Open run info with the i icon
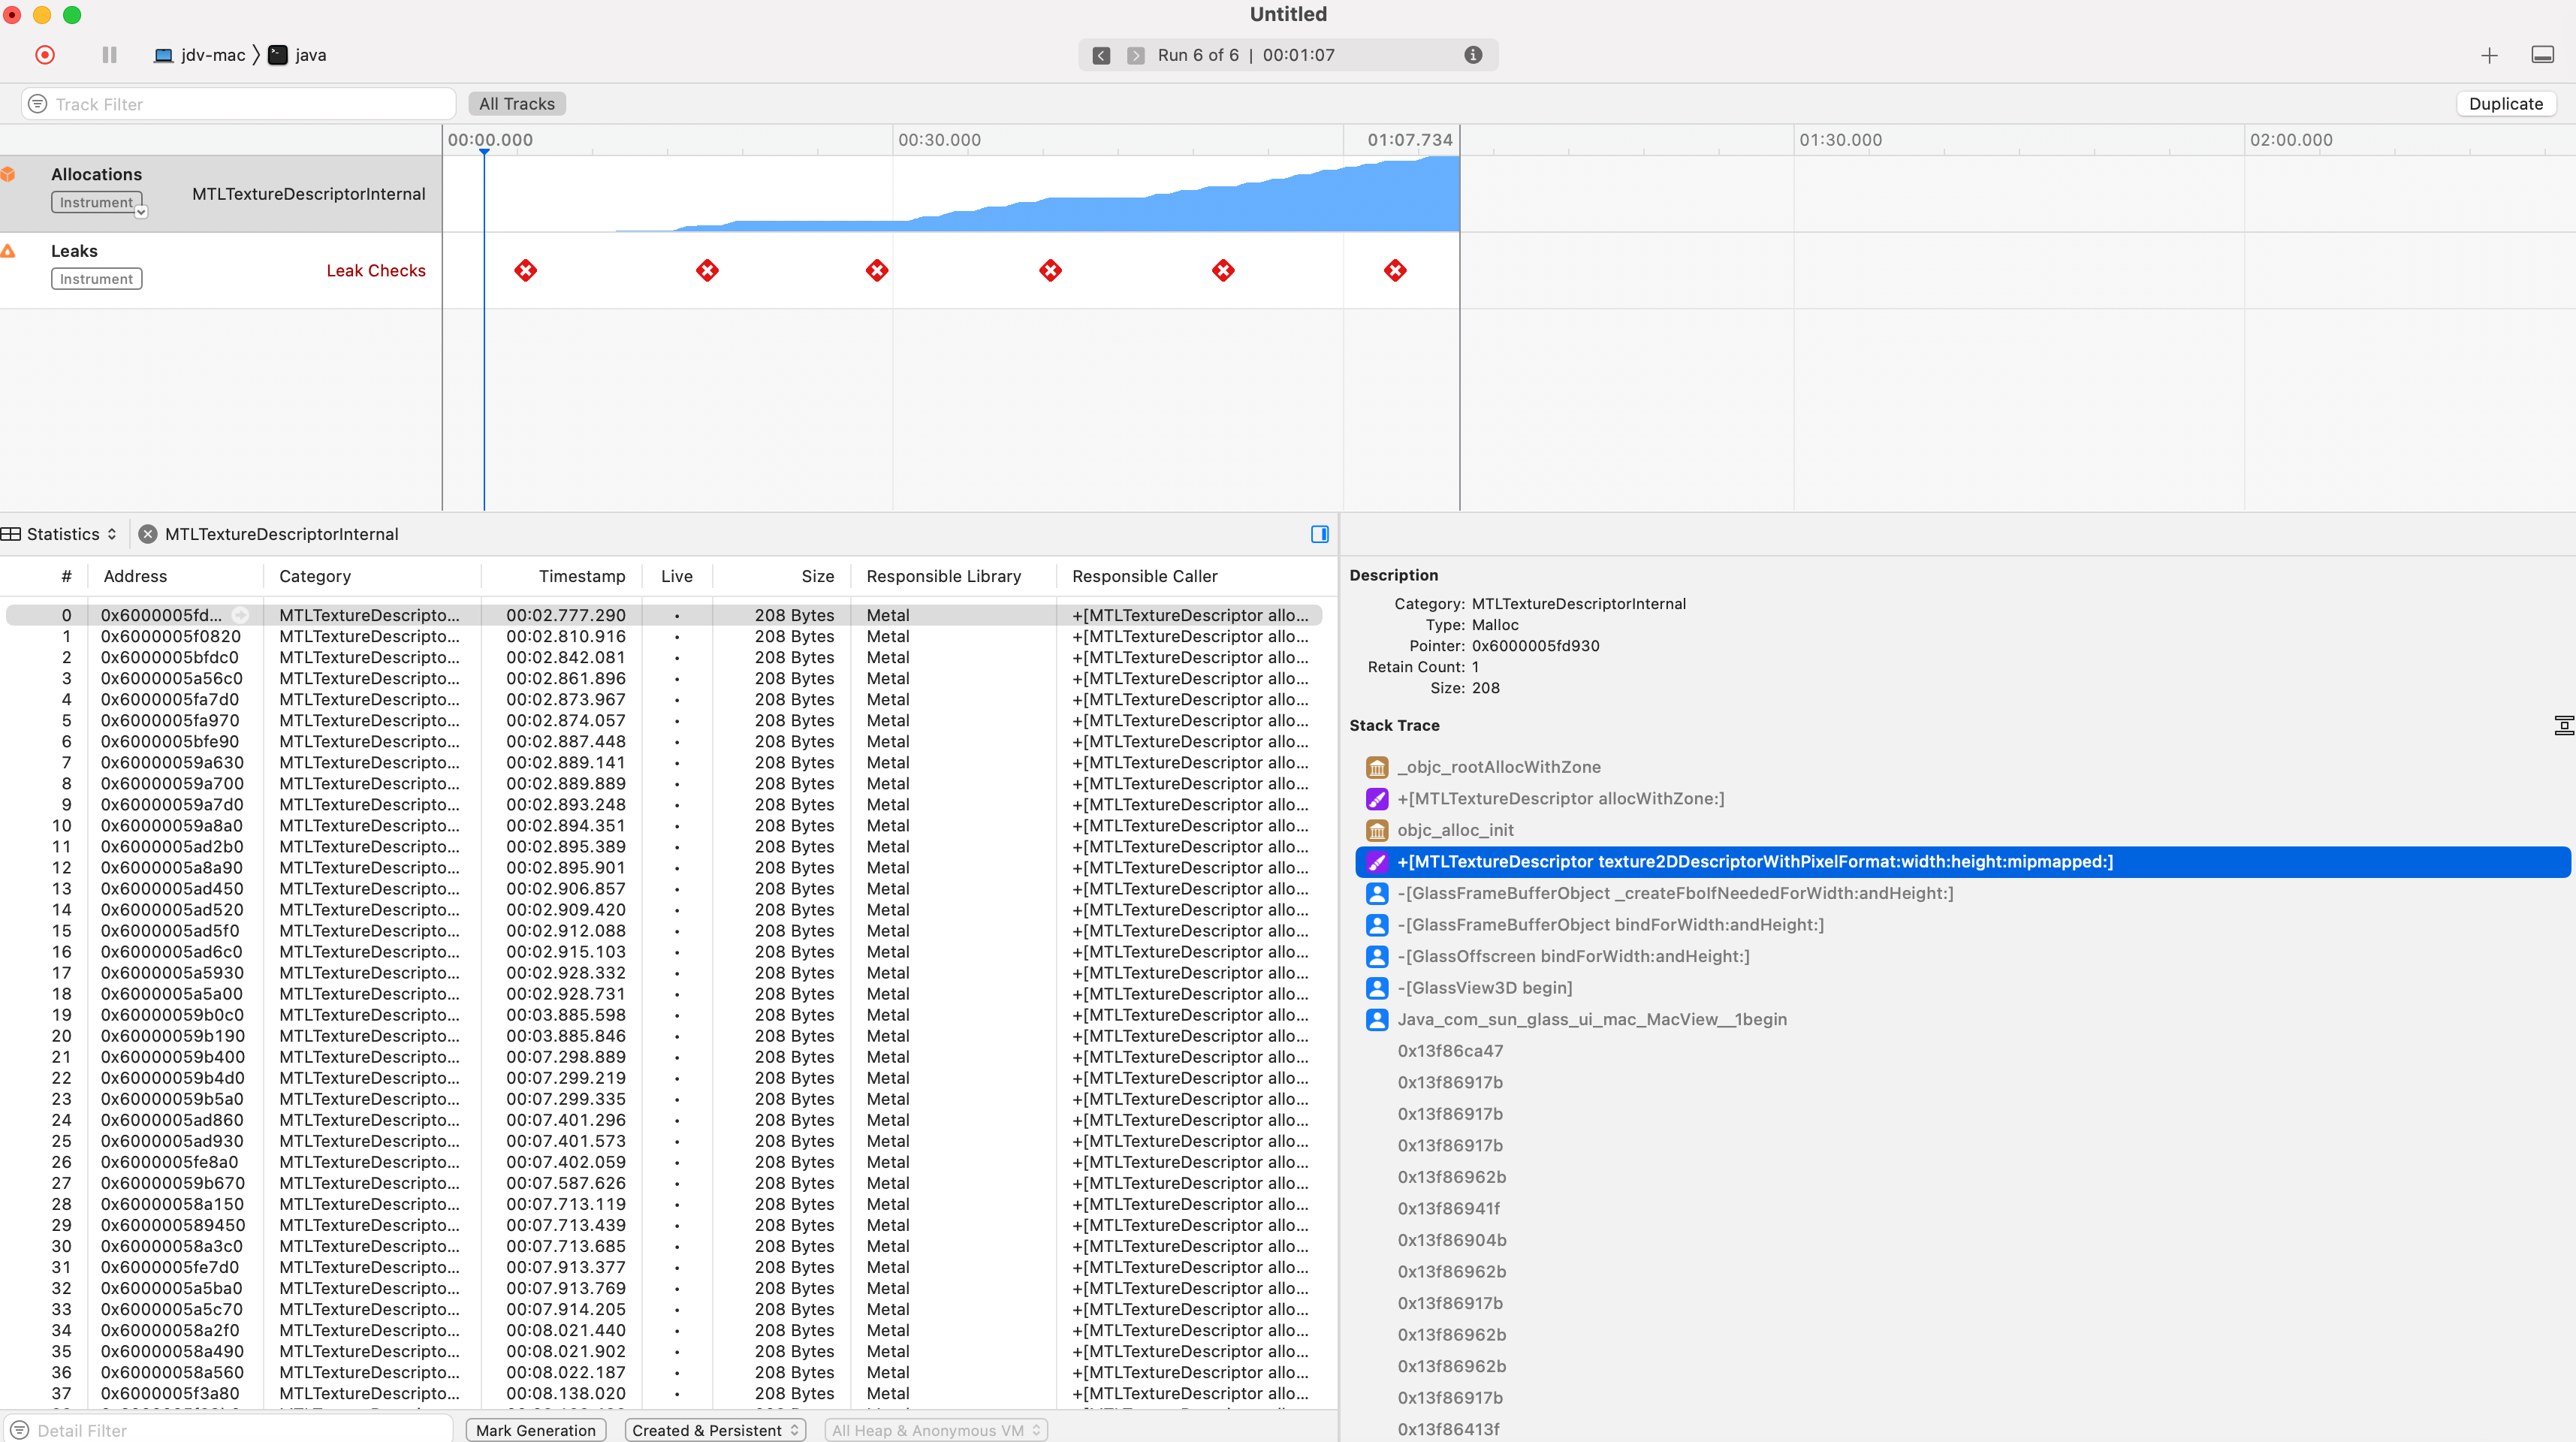The width and height of the screenshot is (2576, 1442). [x=1473, y=55]
